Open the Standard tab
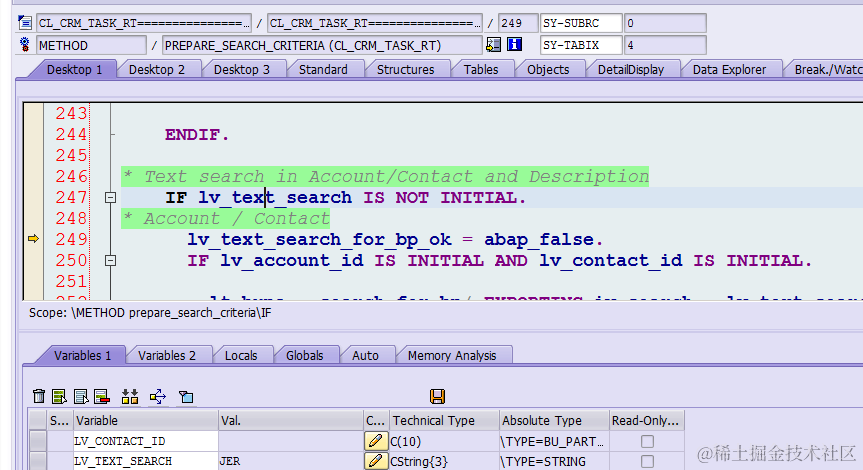This screenshot has height=470, width=863. click(323, 69)
